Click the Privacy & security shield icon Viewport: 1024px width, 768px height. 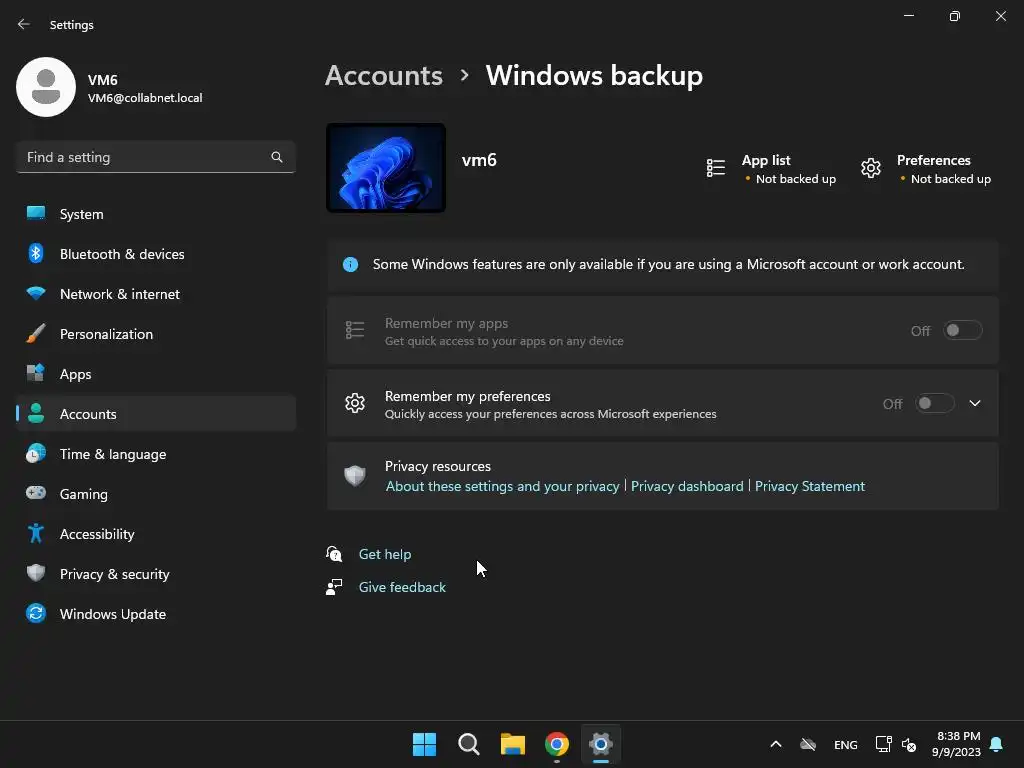pyautogui.click(x=36, y=573)
